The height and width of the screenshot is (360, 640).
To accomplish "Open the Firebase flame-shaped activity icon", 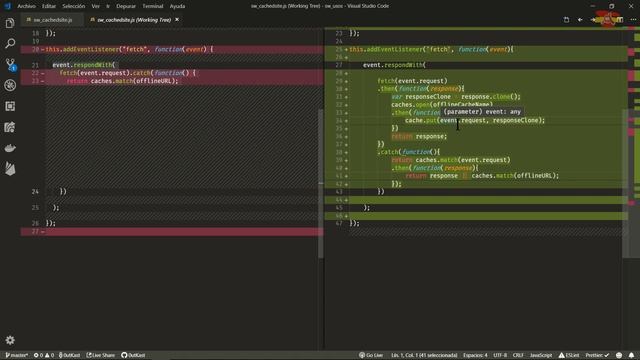I will click(x=10, y=169).
